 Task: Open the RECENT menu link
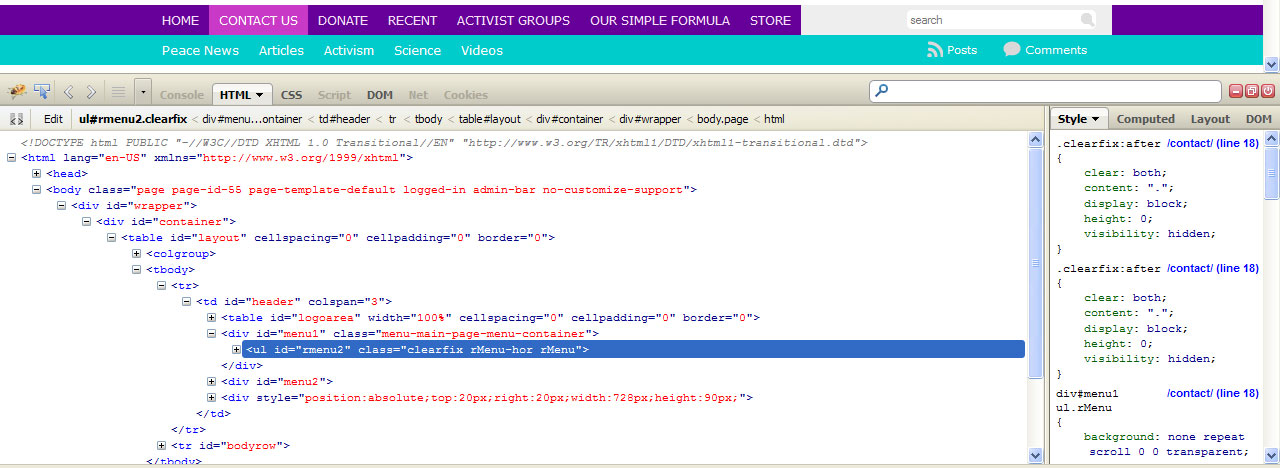[x=412, y=20]
